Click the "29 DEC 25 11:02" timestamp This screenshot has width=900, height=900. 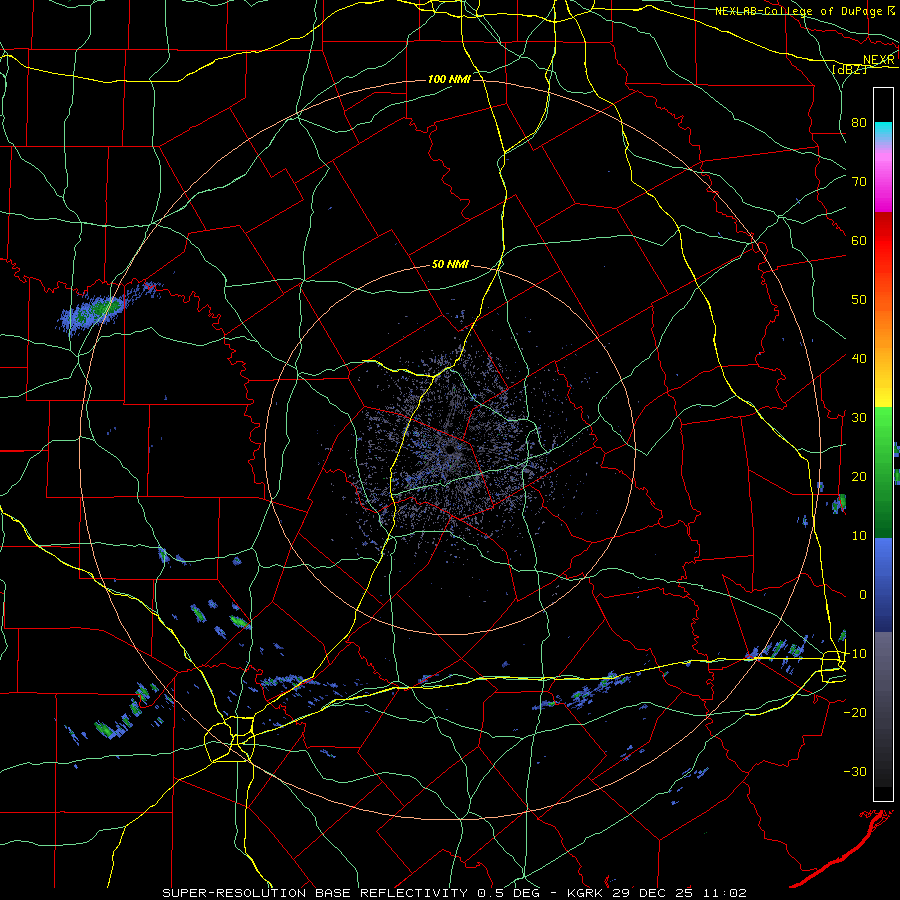(678, 893)
